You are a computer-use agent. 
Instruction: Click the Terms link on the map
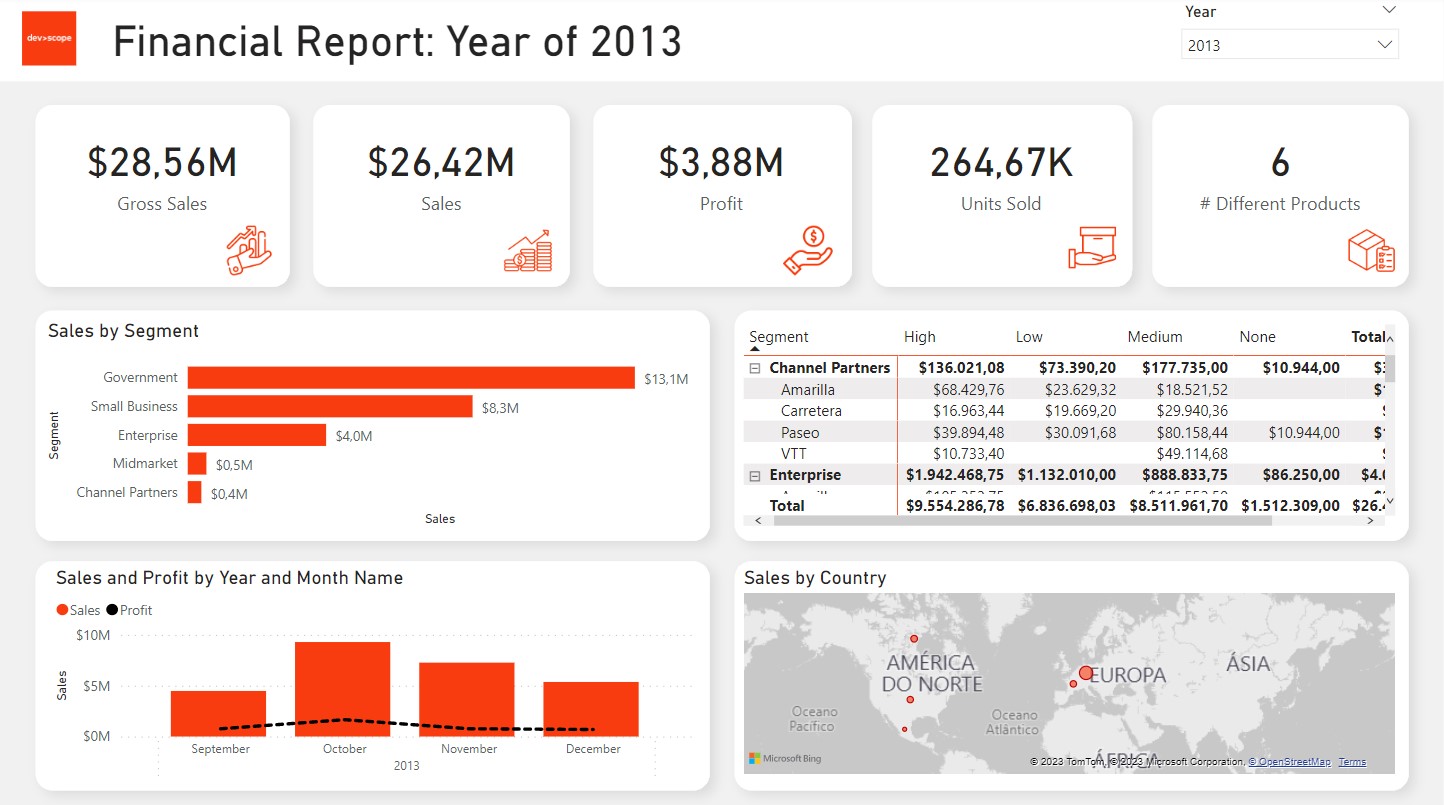[x=1352, y=761]
